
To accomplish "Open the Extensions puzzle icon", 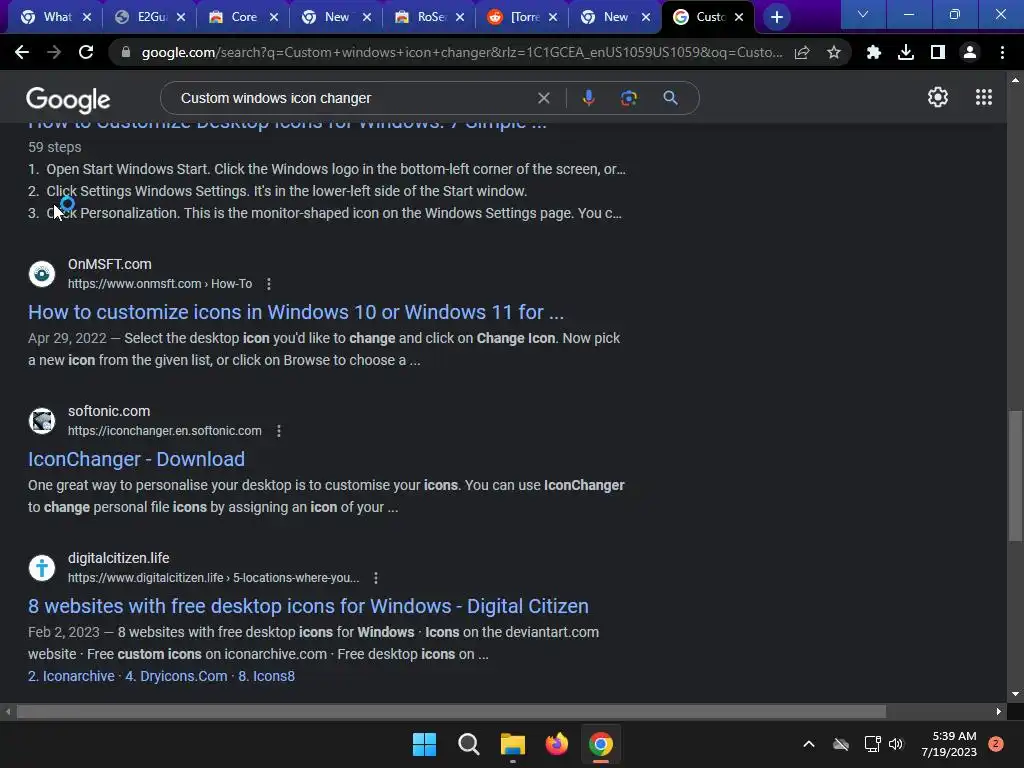I will tap(873, 52).
